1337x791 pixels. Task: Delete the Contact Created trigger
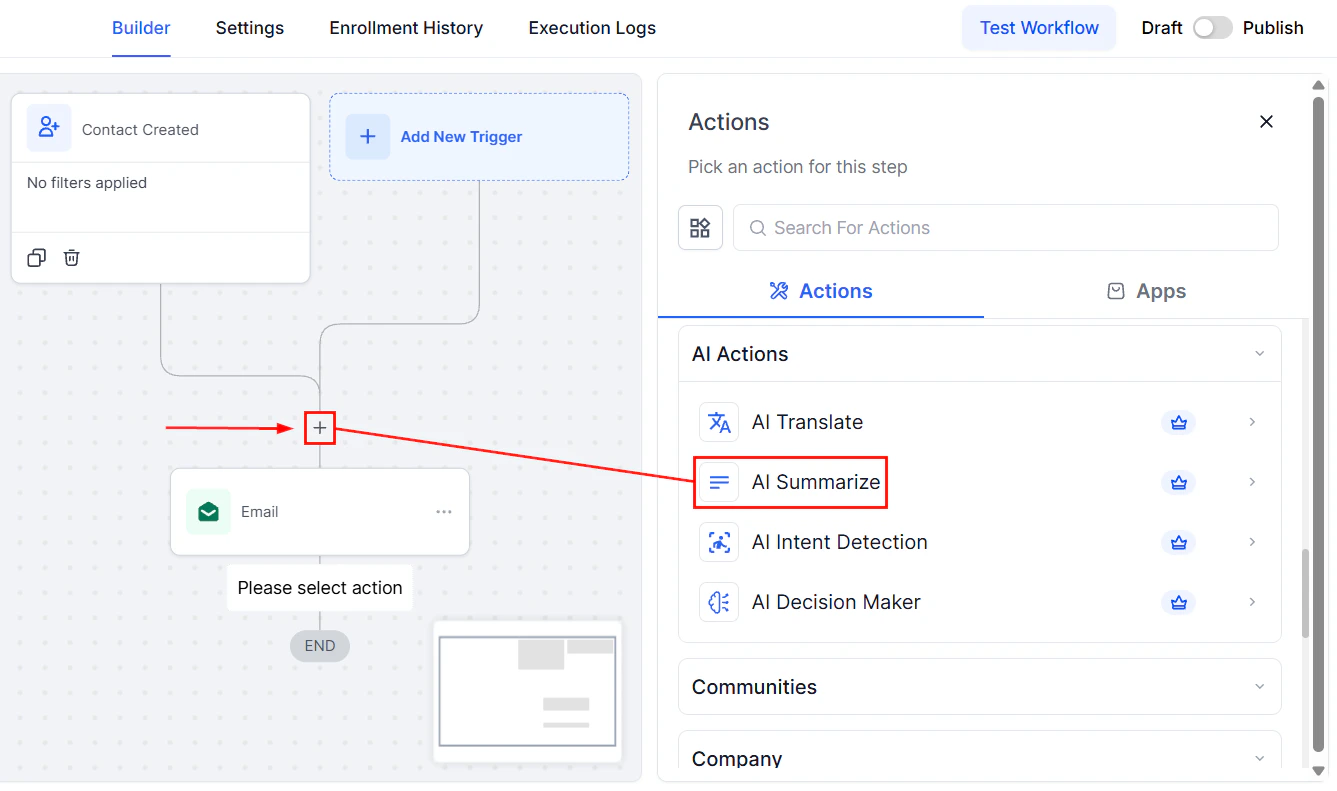click(x=71, y=257)
